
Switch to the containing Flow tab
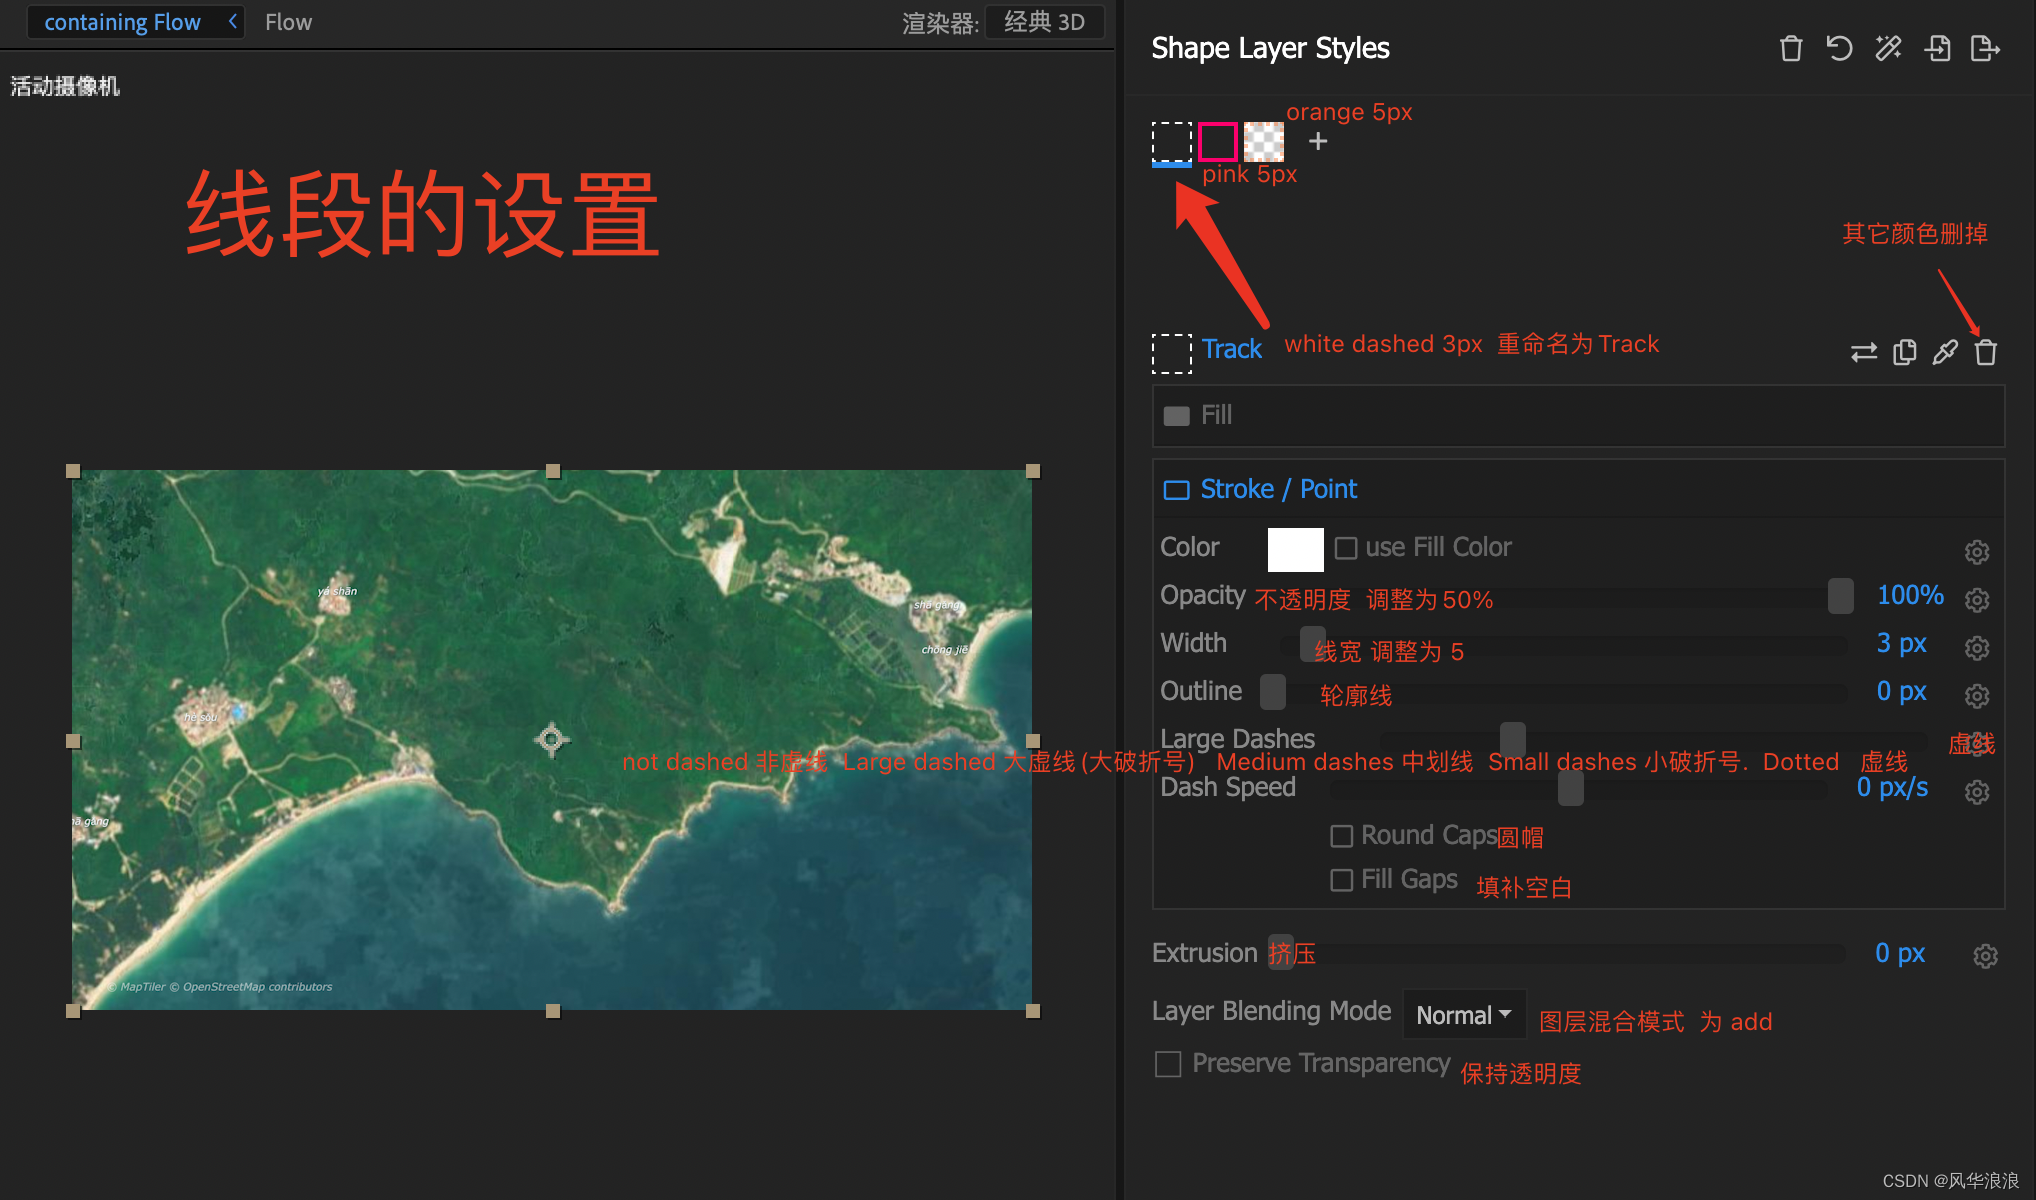122,22
